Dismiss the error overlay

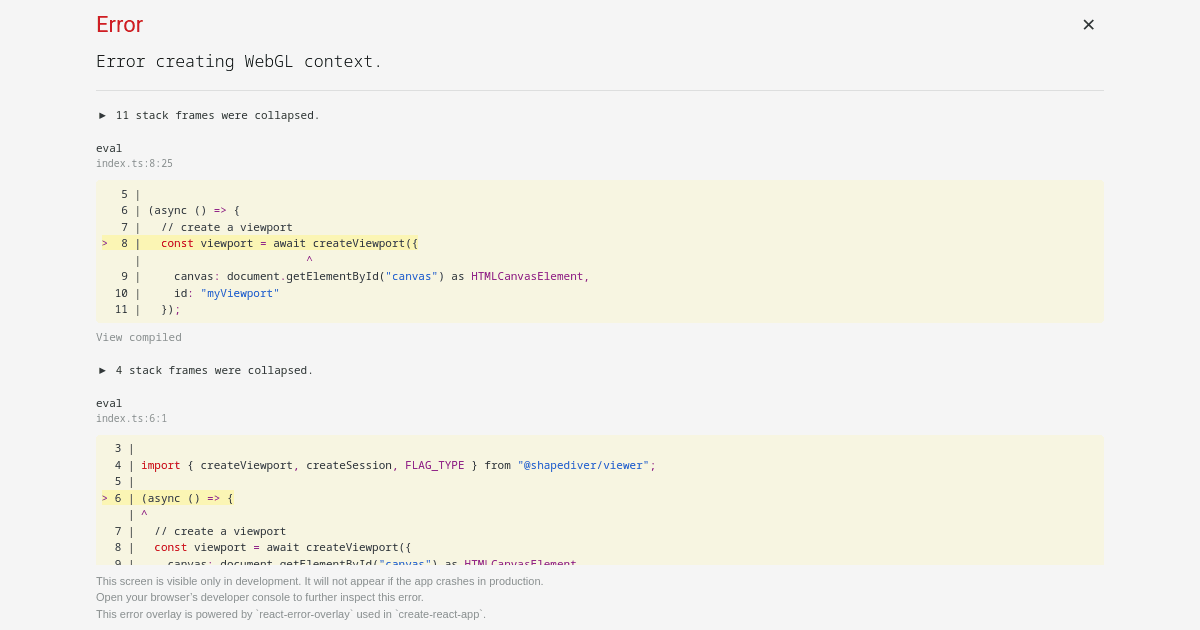pyautogui.click(x=1088, y=24)
